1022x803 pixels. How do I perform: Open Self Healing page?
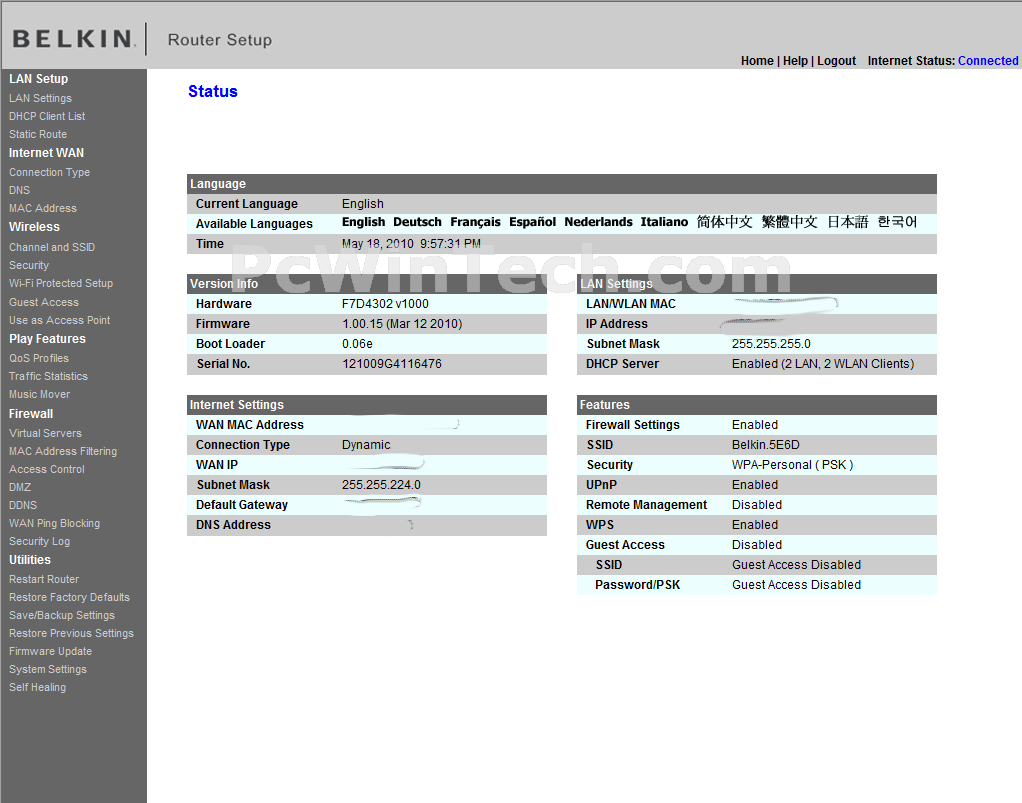tap(37, 688)
